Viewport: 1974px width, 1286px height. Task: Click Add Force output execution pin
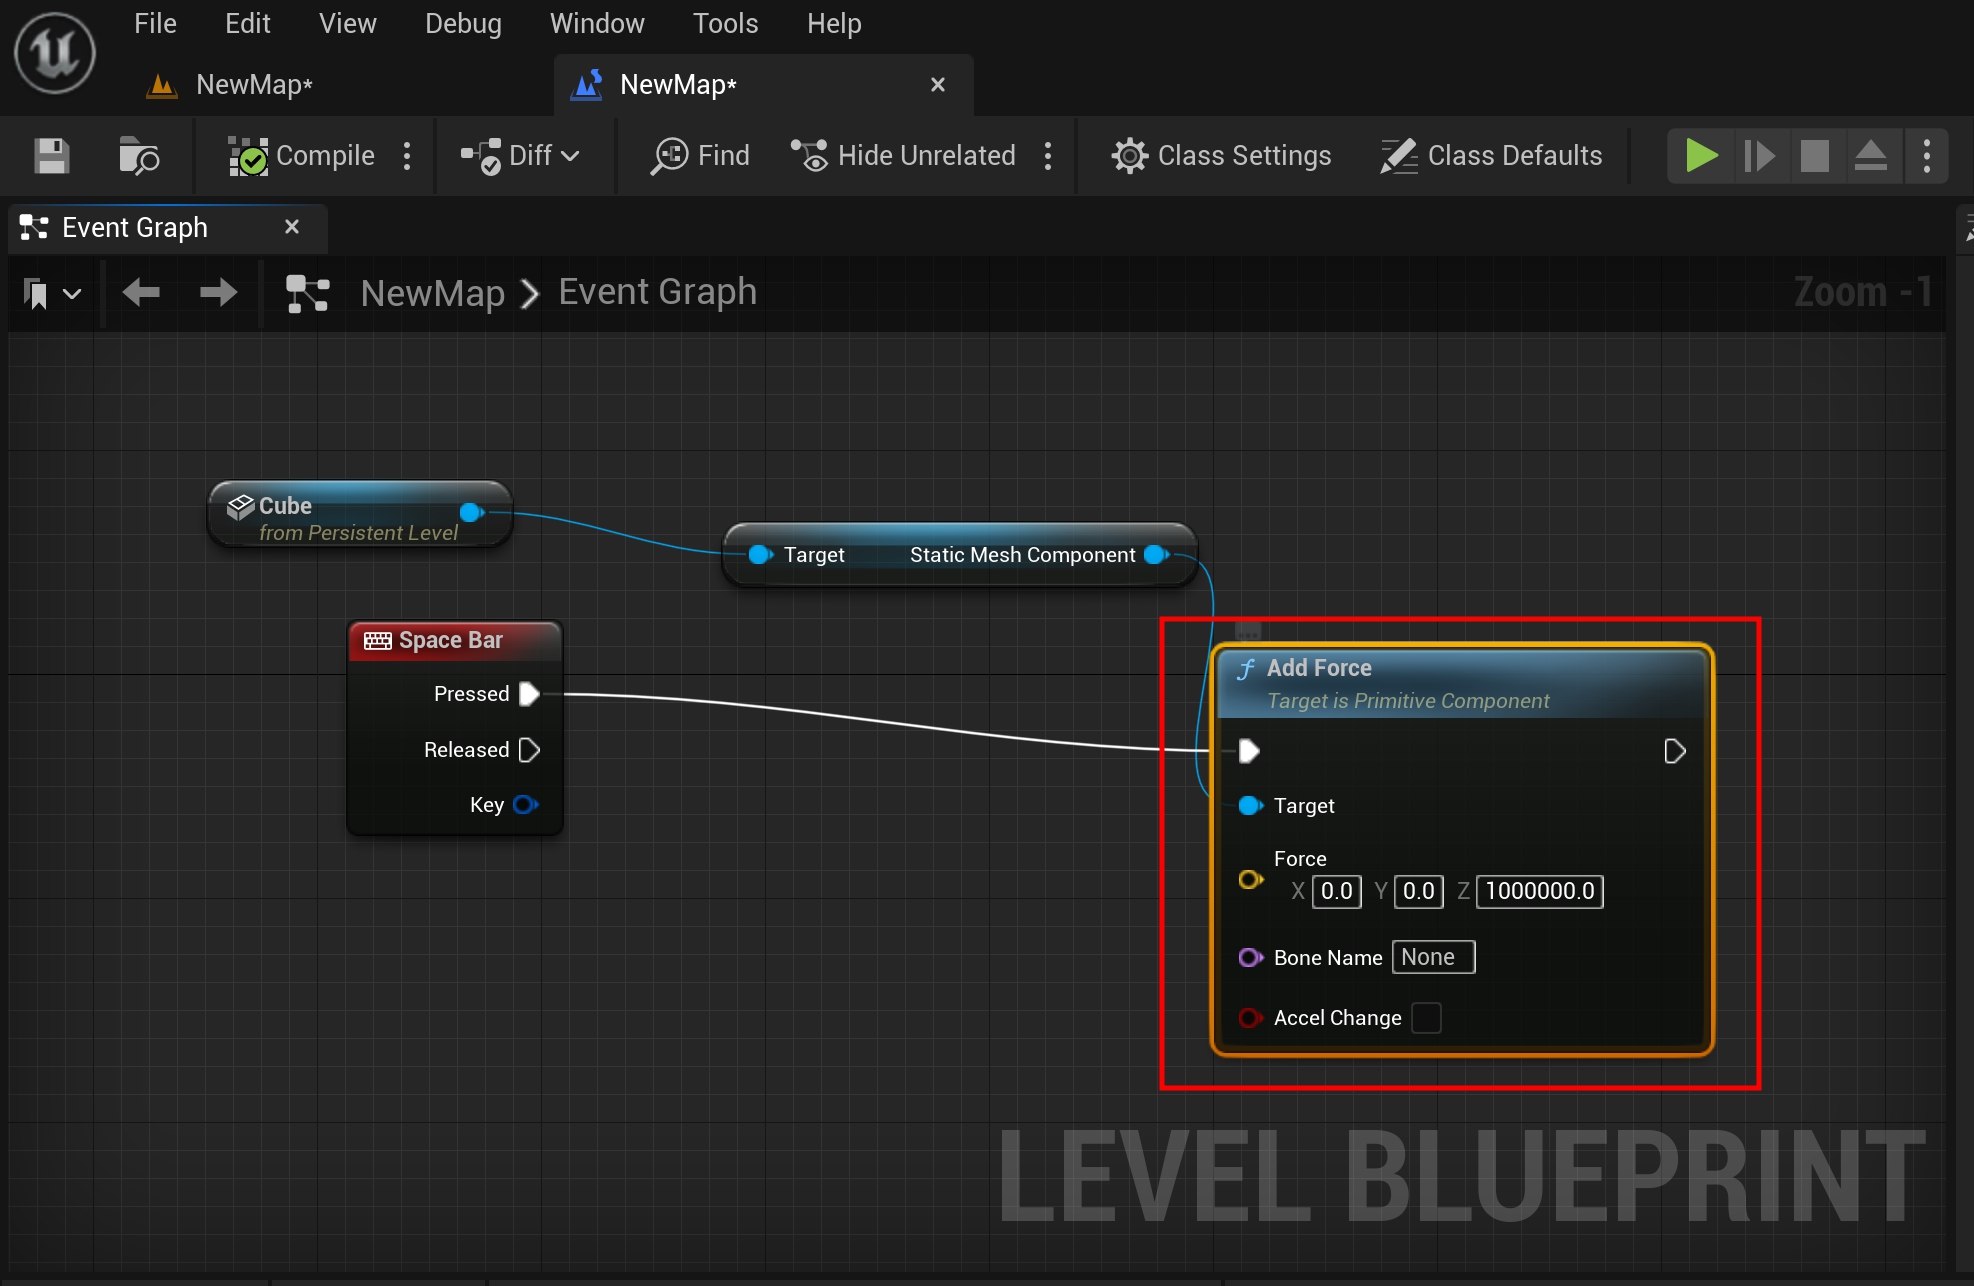tap(1675, 751)
